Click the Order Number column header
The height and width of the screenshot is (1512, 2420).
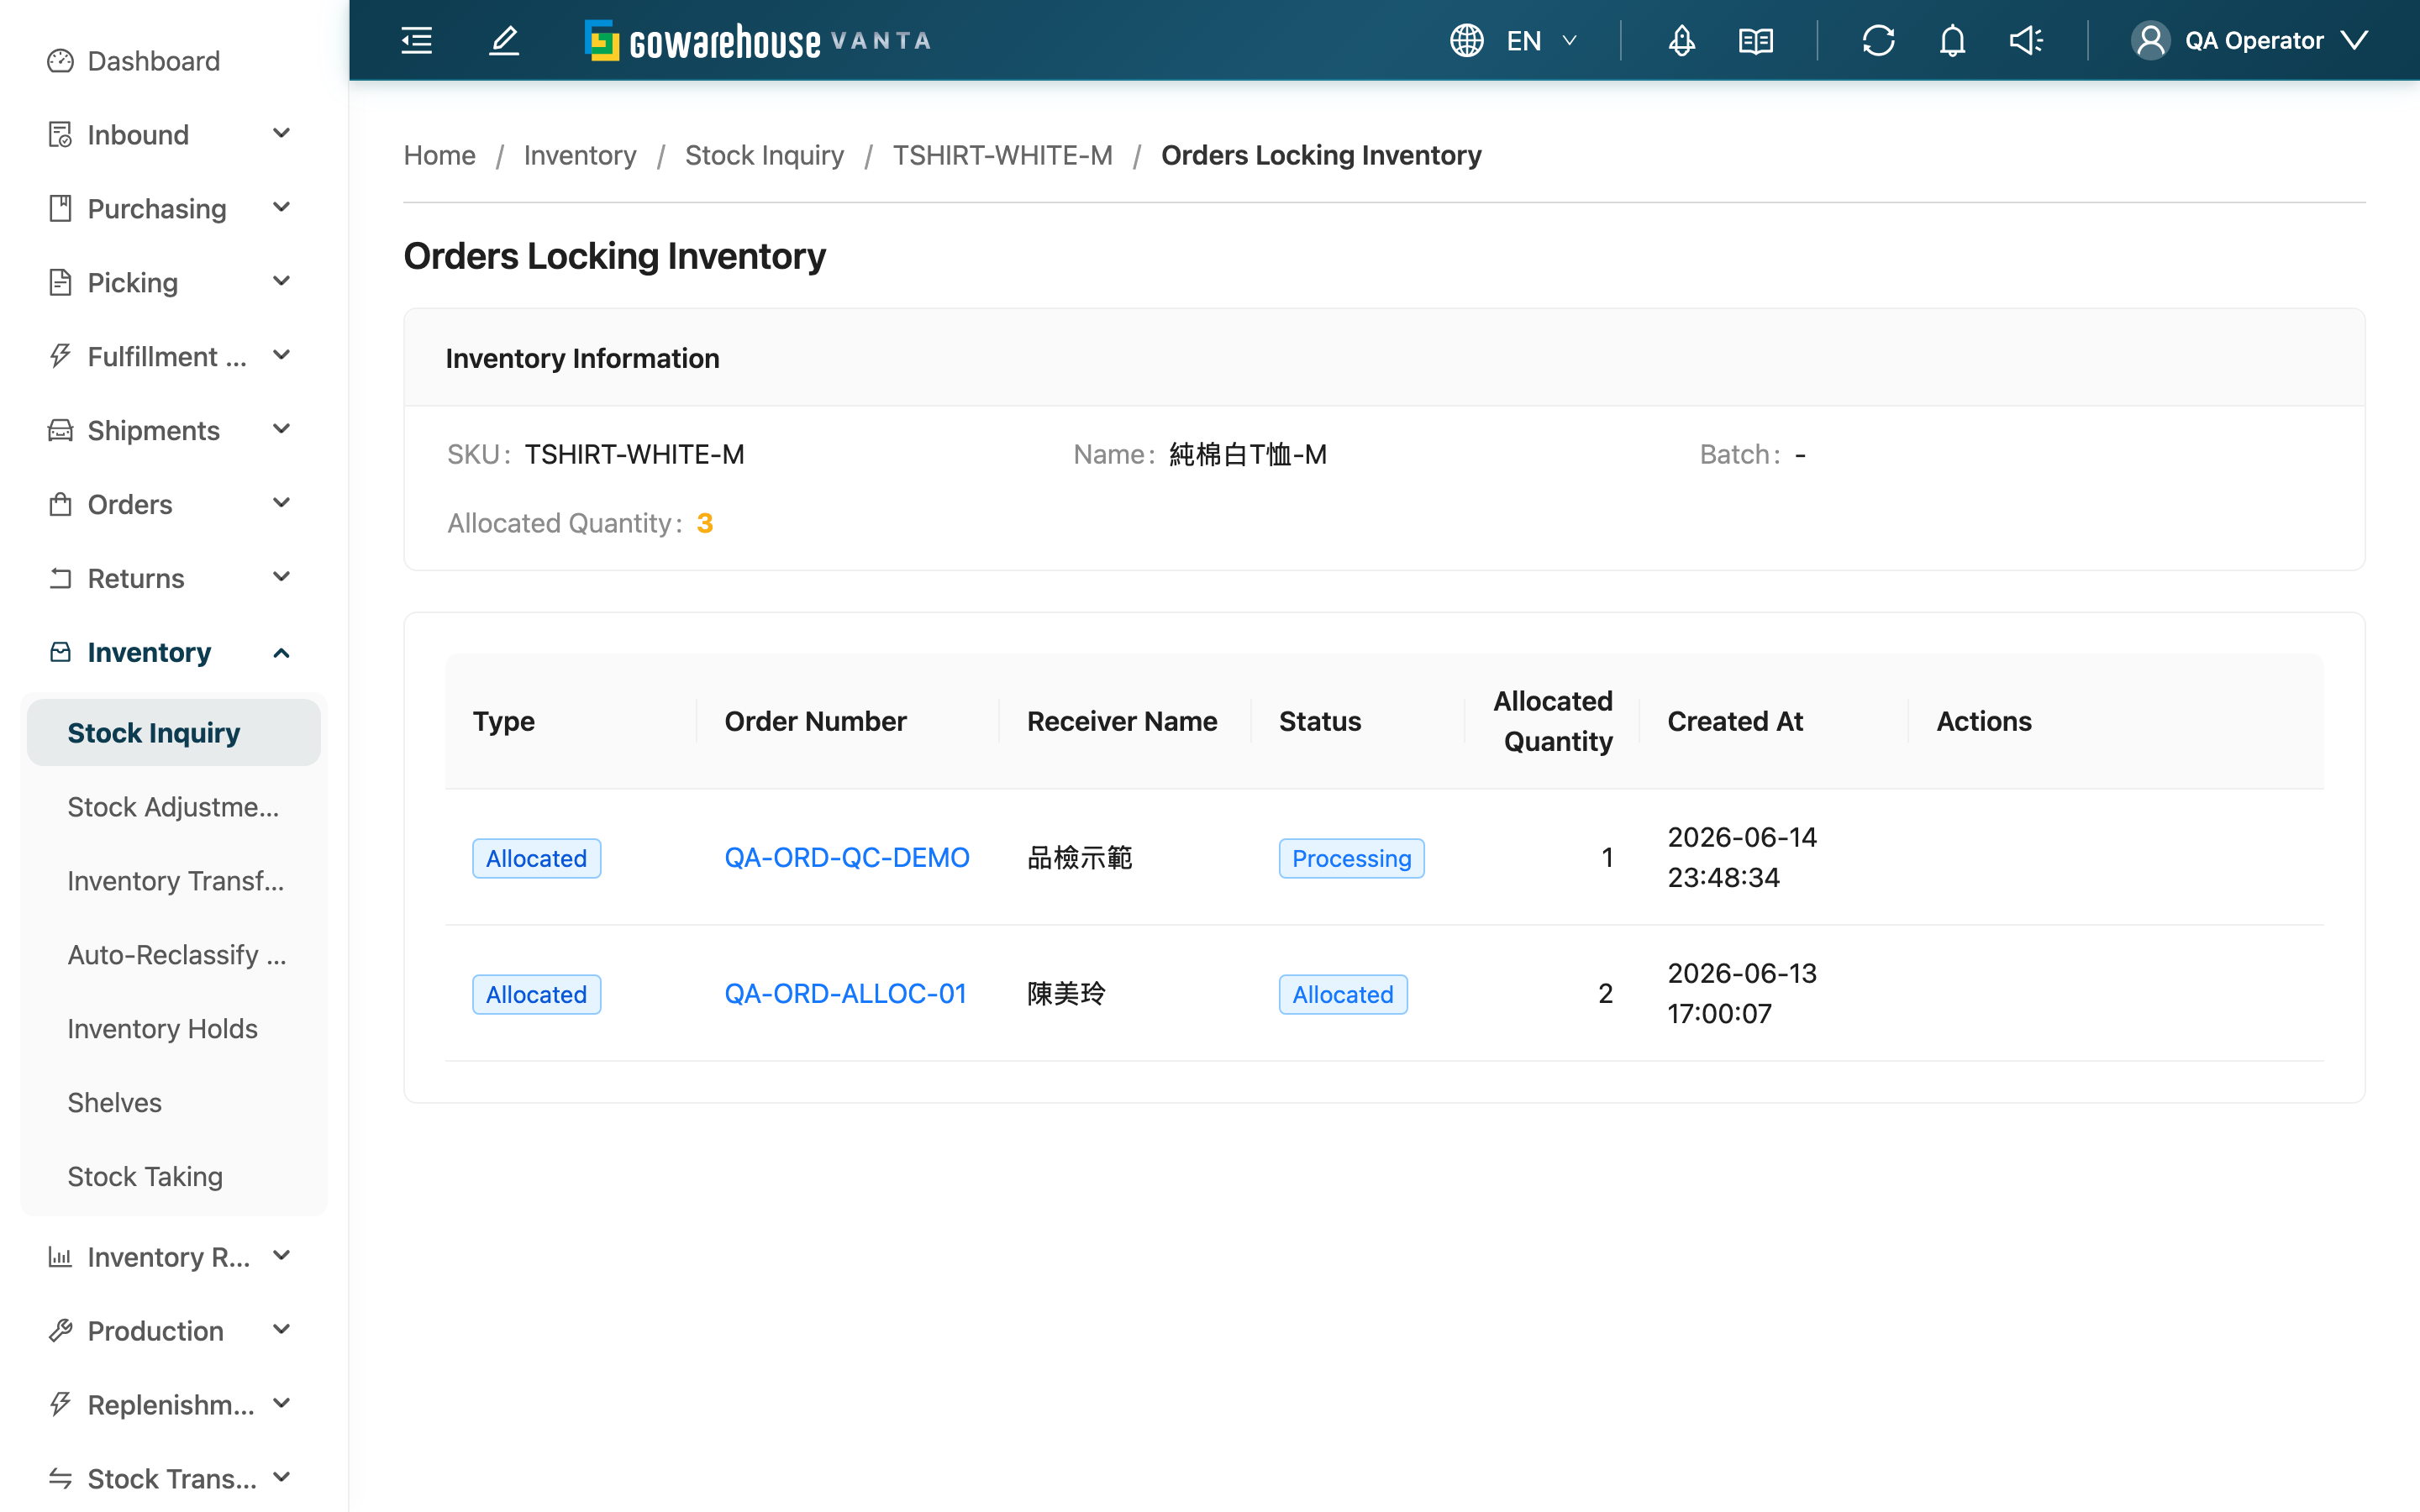(x=815, y=721)
